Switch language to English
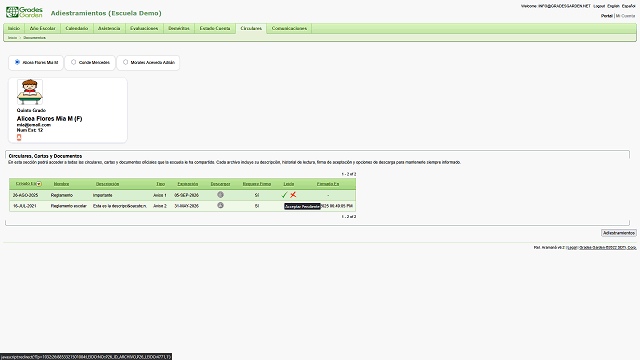 (x=613, y=6)
